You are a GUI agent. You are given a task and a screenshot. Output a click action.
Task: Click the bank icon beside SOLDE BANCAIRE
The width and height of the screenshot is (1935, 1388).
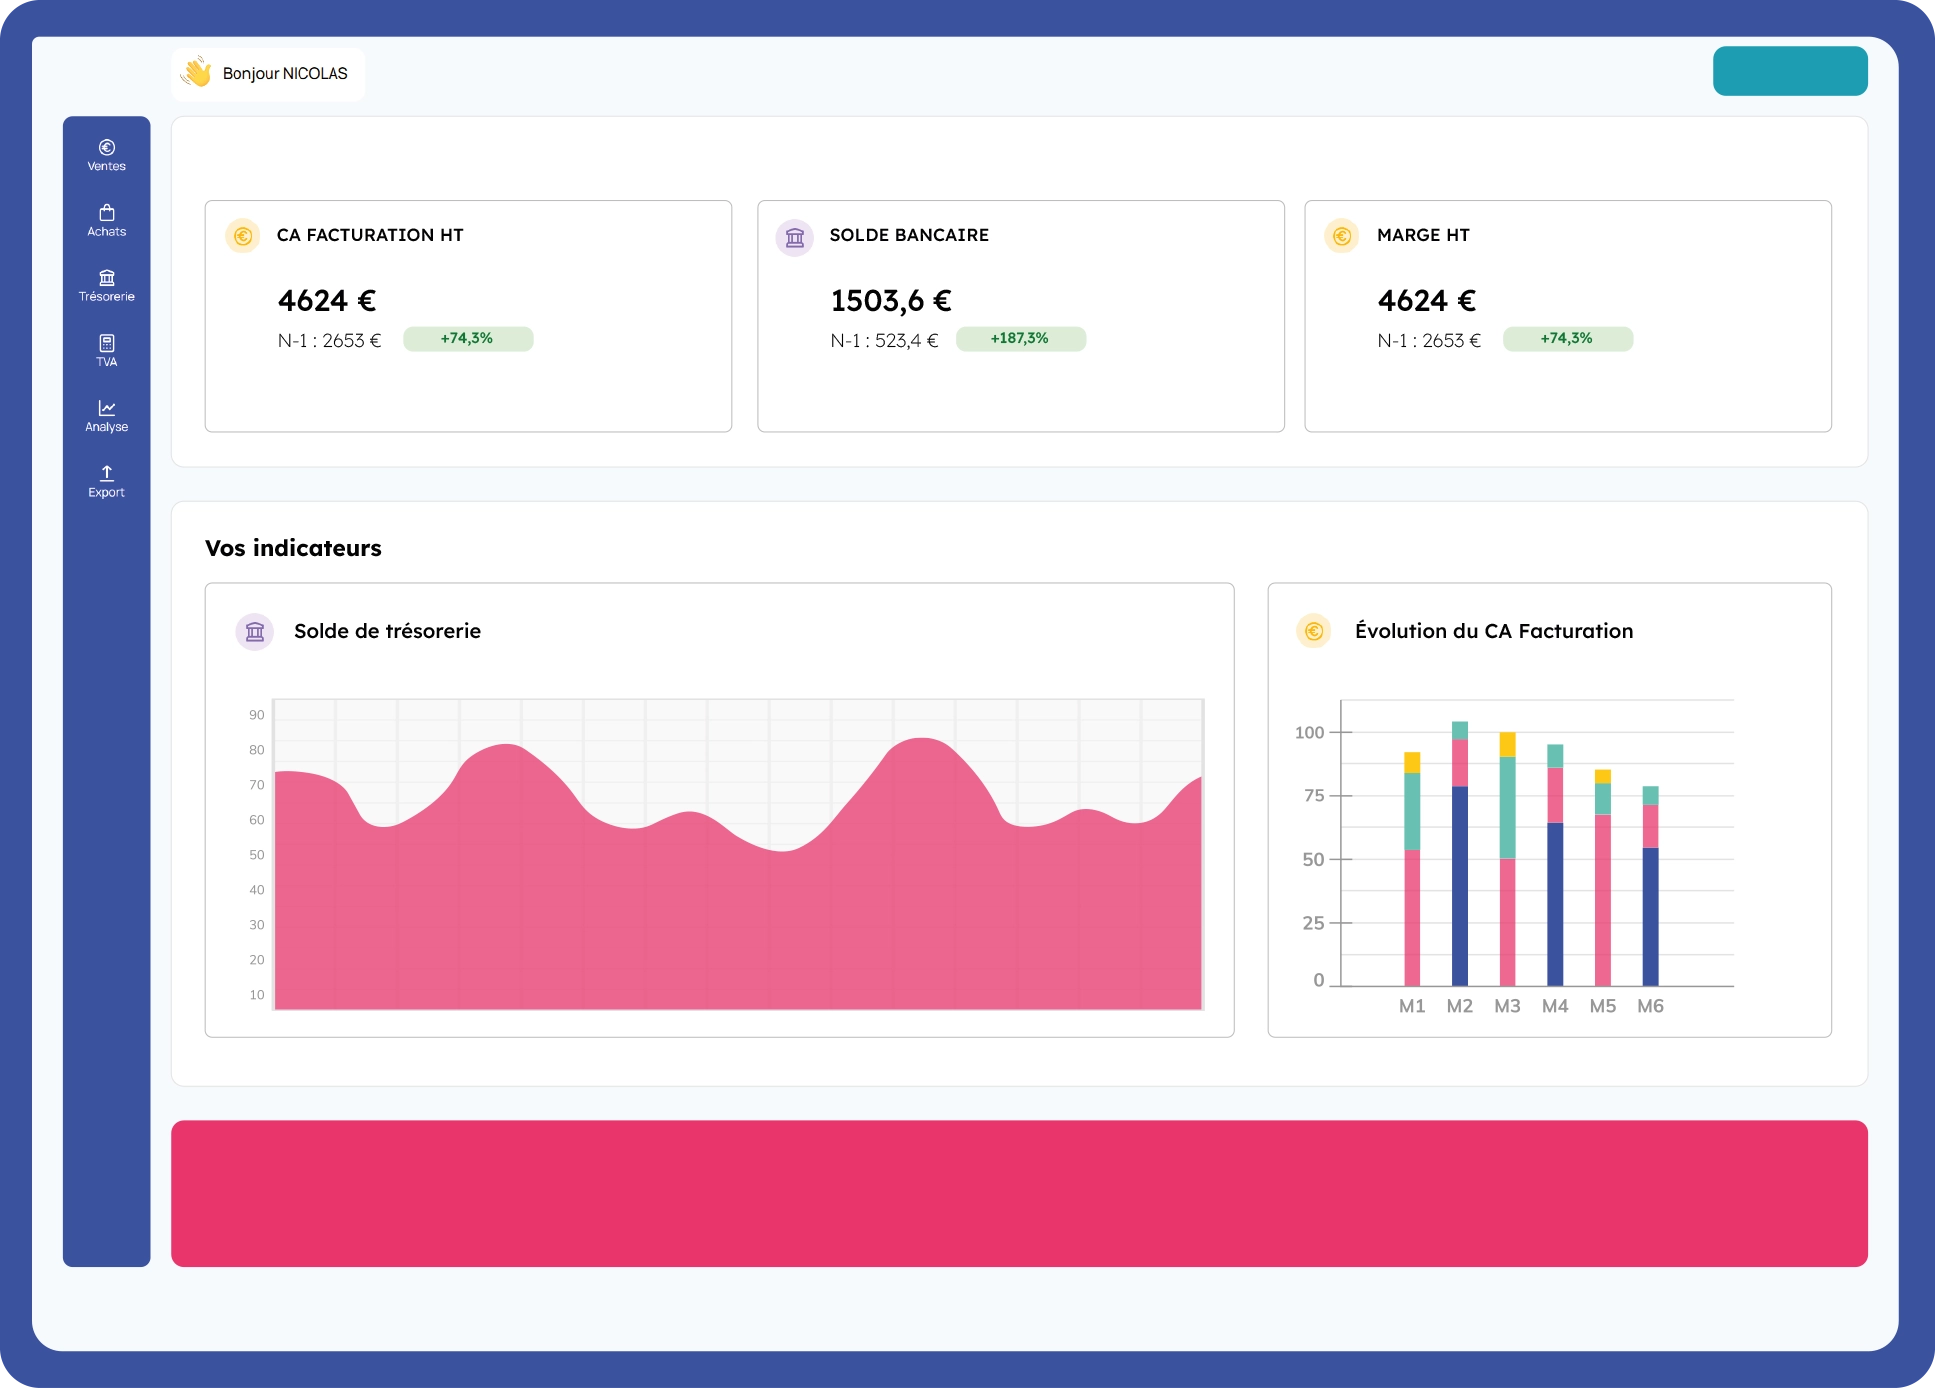point(795,237)
